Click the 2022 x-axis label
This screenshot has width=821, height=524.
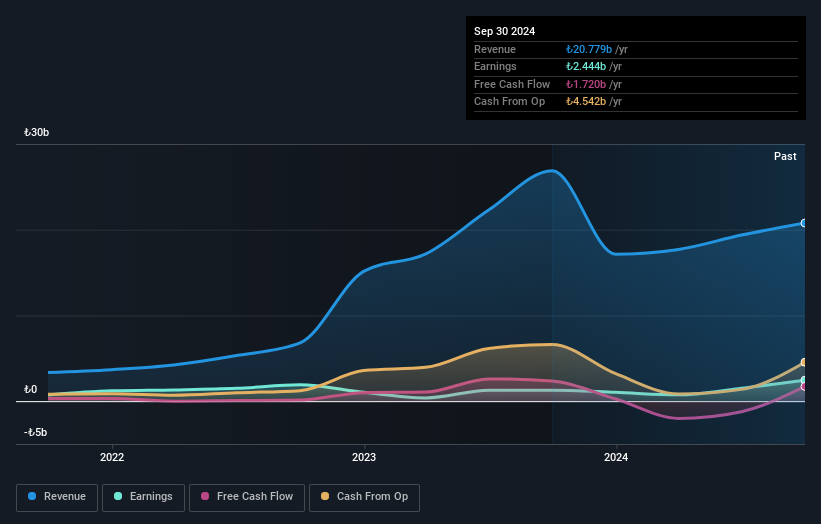click(x=112, y=457)
